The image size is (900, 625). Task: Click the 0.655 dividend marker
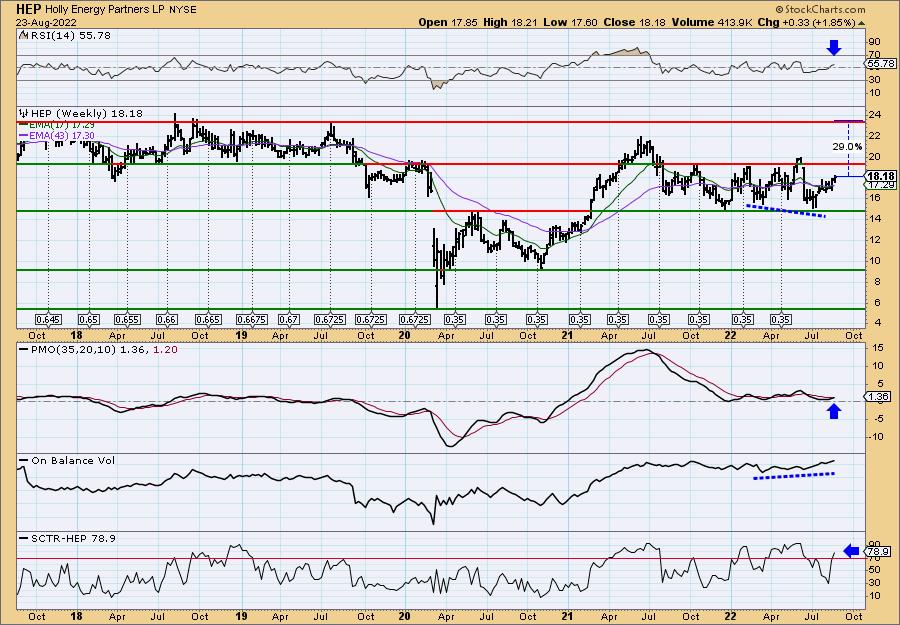click(126, 319)
